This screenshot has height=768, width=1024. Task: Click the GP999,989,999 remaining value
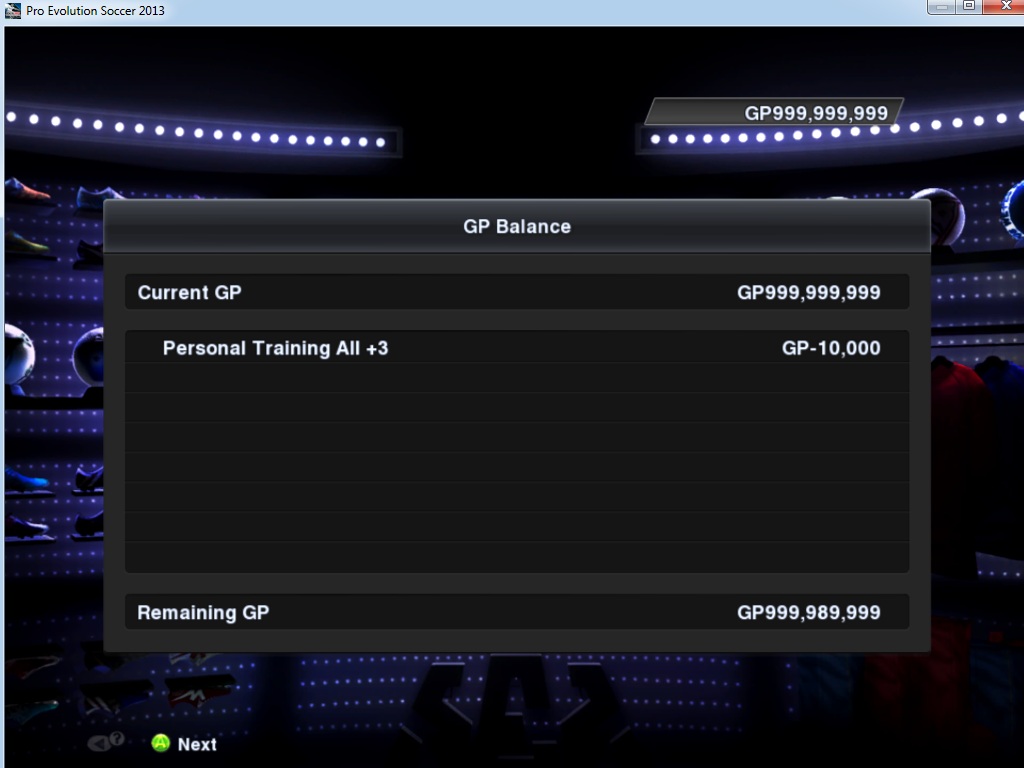coord(808,613)
